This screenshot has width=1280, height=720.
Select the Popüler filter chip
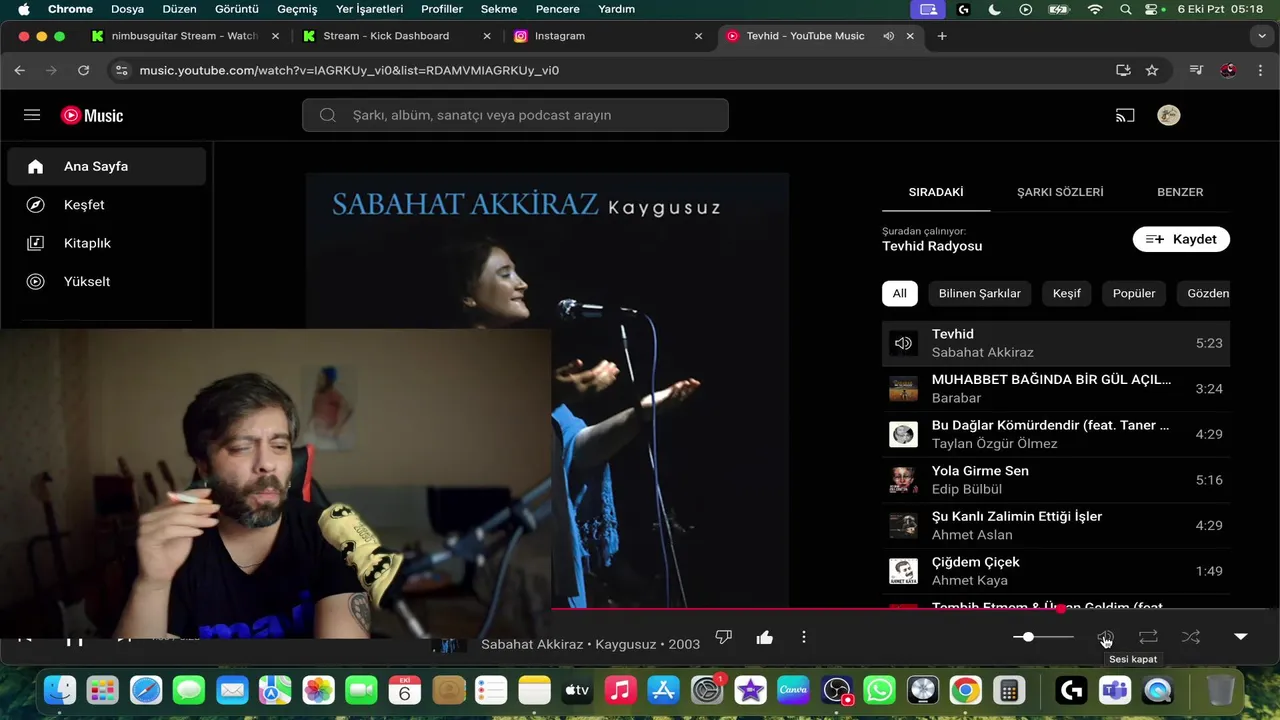[1134, 293]
